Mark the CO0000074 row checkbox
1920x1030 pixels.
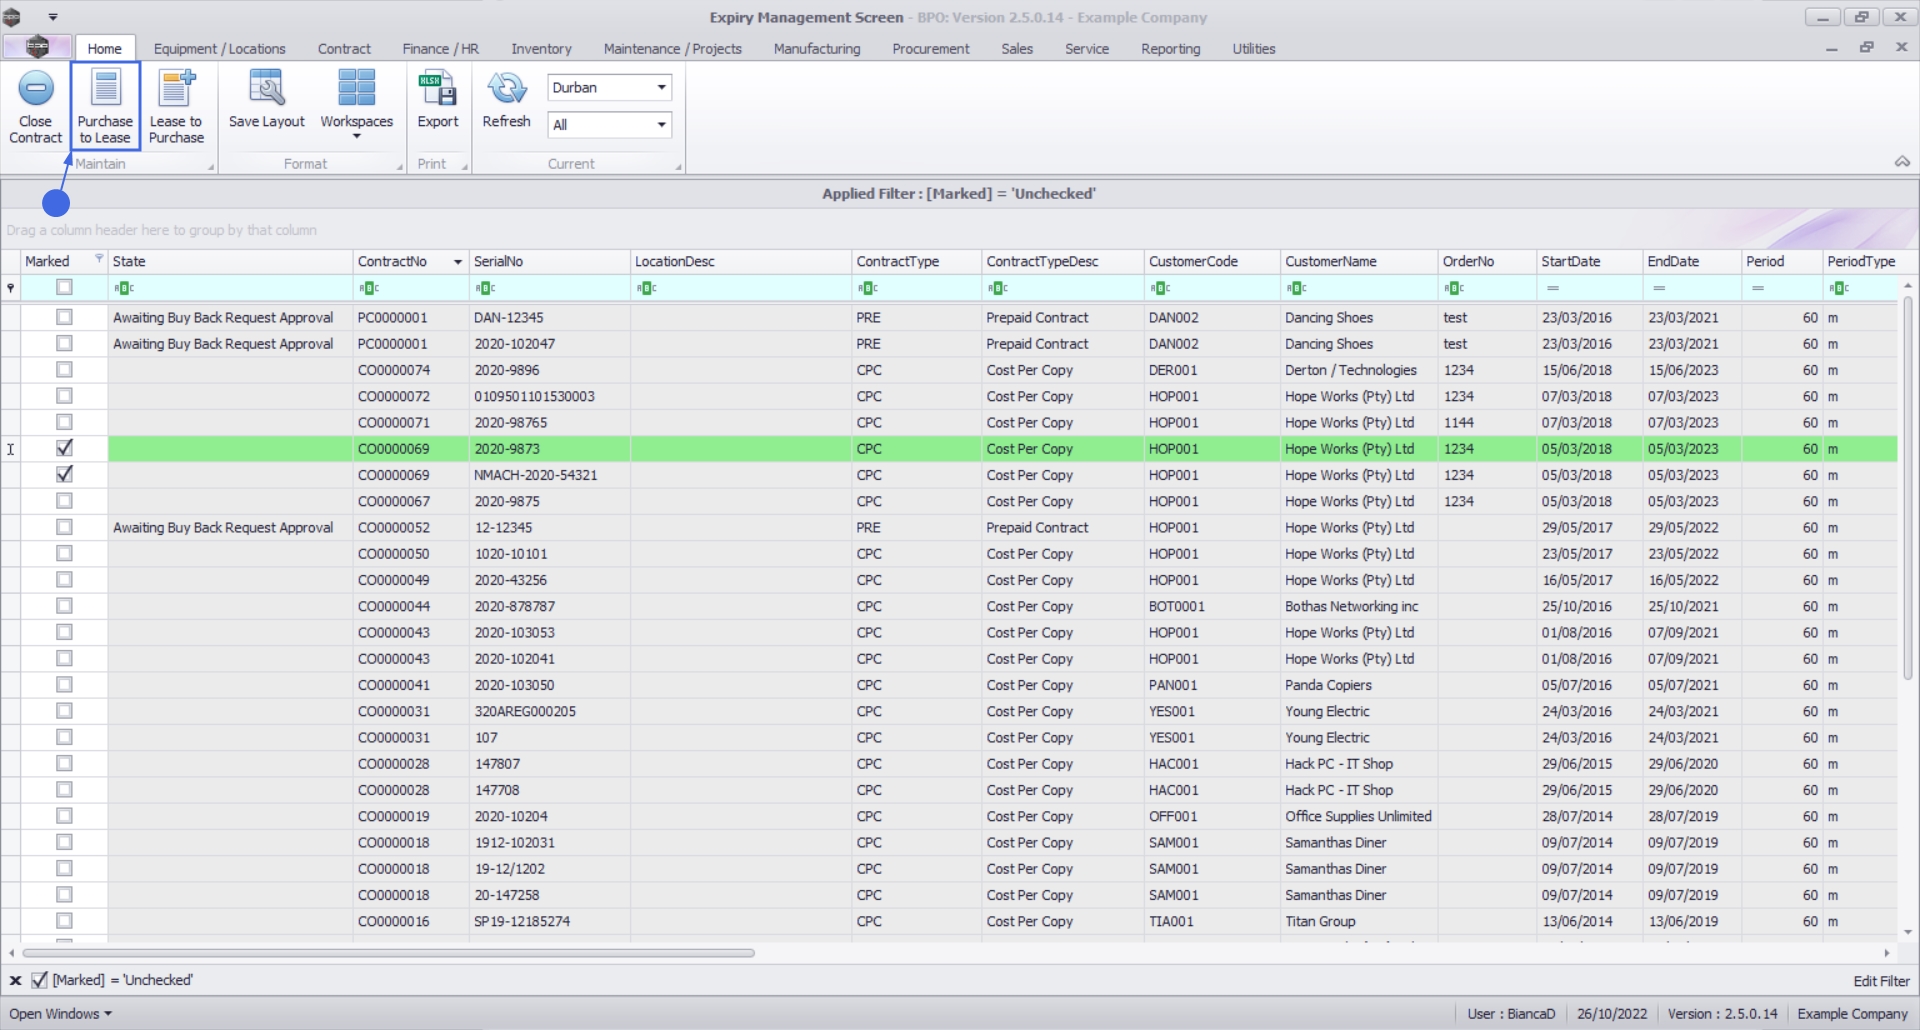64,370
